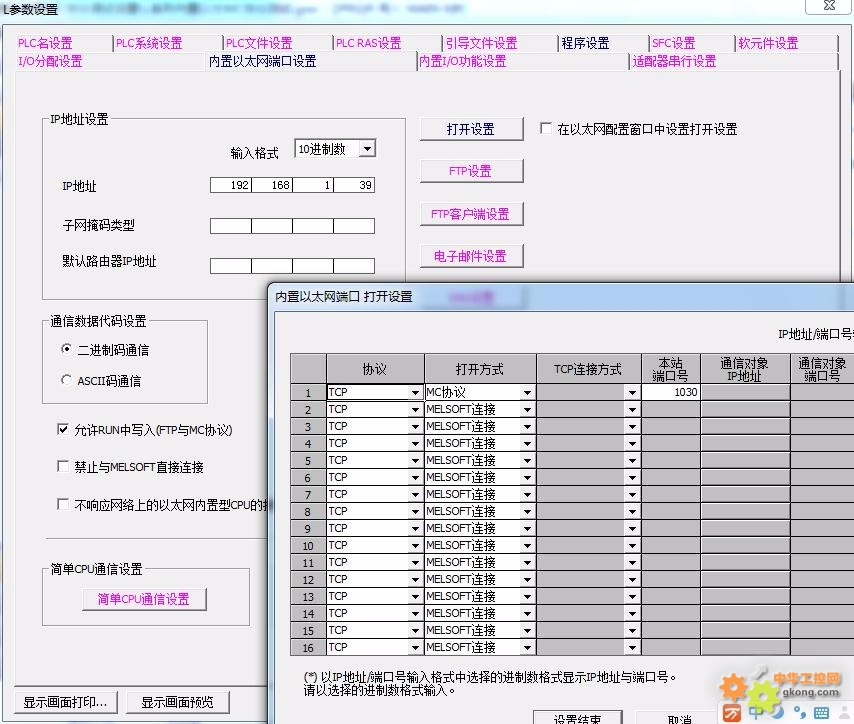The width and height of the screenshot is (854, 724).
Task: Expand TCP连接方式 dropdown in row 1
Action: [x=632, y=392]
